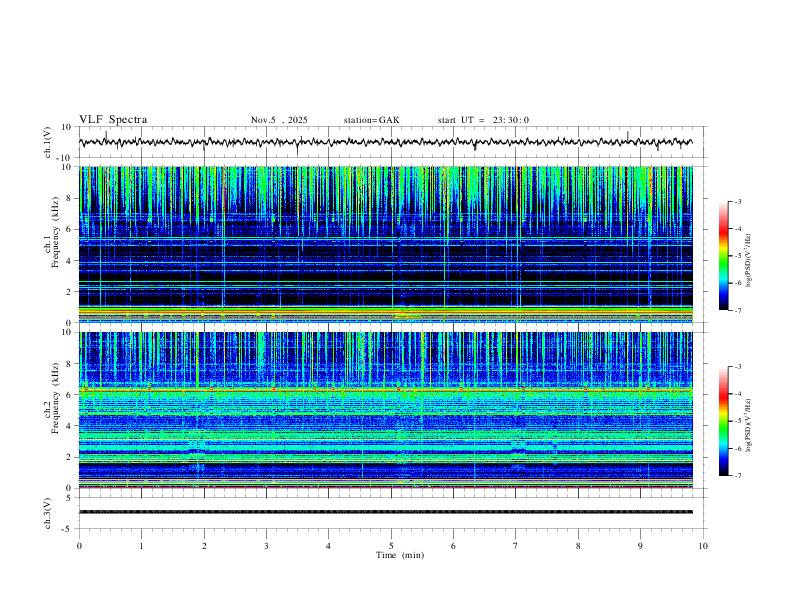
Task: Click time axis tick label "0"
Action: coord(79,546)
